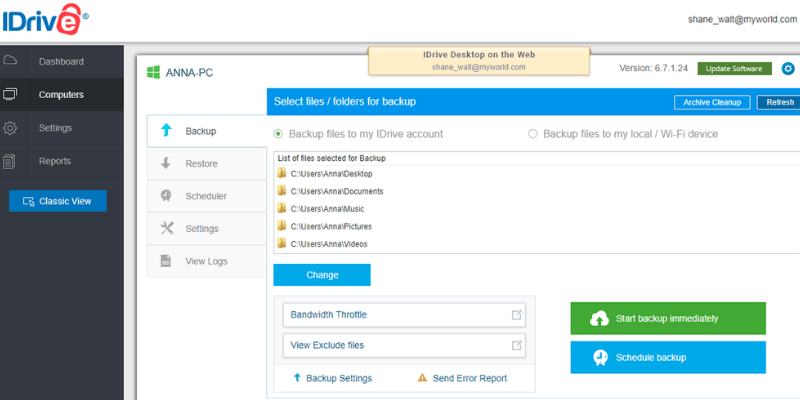
Task: Click the account email at top right
Action: 742,19
